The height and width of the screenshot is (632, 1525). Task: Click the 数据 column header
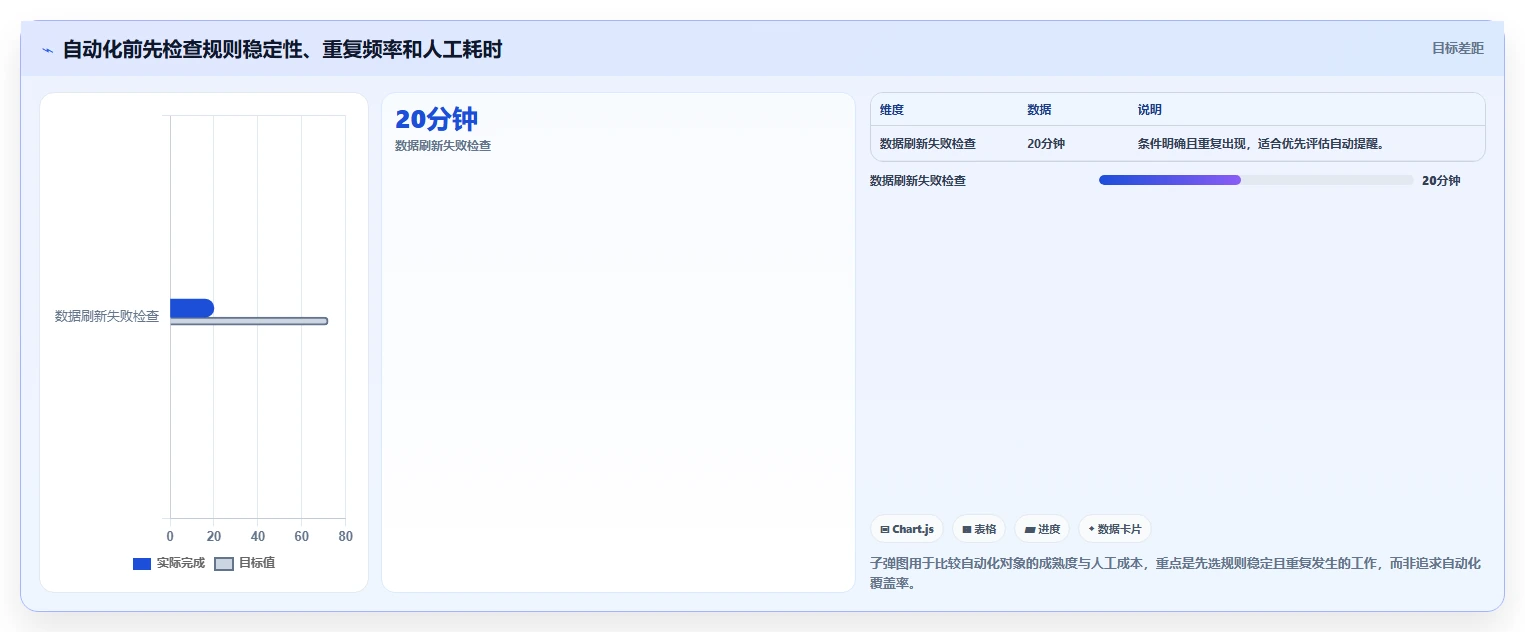pyautogui.click(x=1039, y=110)
